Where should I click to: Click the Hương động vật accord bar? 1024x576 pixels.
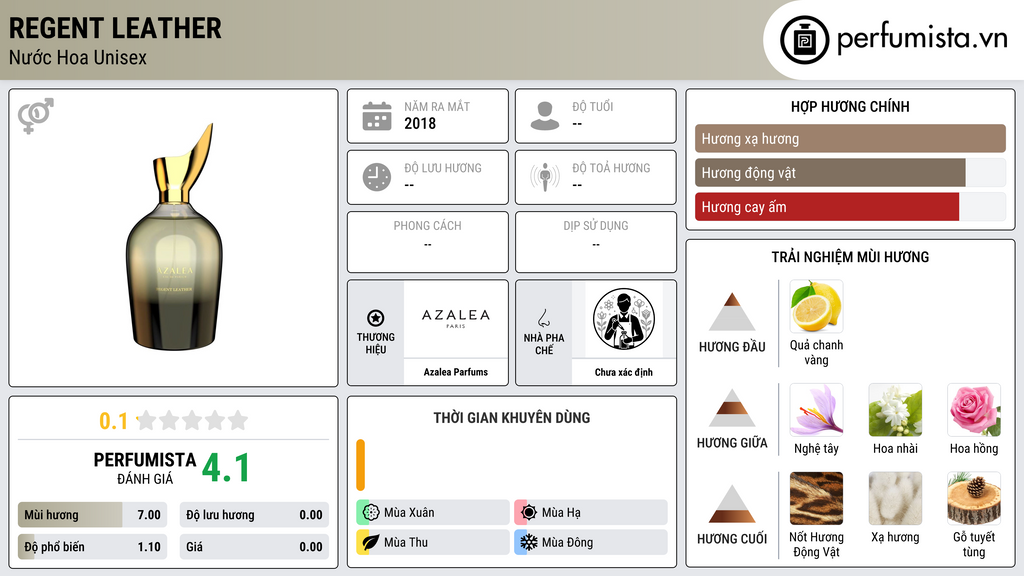coord(850,173)
